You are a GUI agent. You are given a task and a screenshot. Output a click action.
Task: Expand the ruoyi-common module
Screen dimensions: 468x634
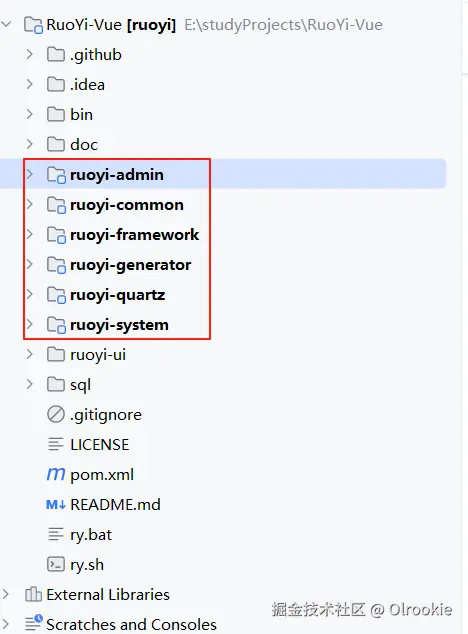(30, 204)
